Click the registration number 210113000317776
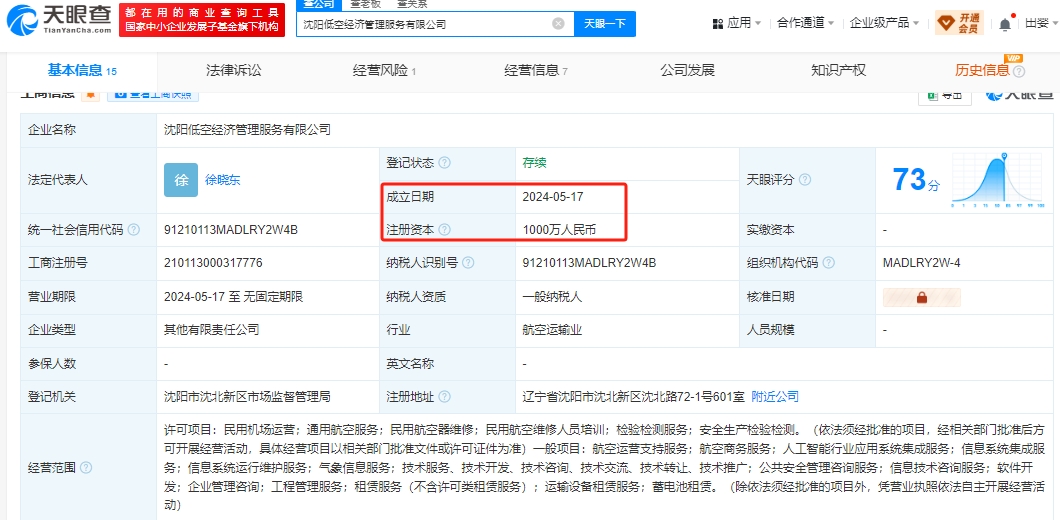Screen dimensions: 1060x520 (213, 263)
